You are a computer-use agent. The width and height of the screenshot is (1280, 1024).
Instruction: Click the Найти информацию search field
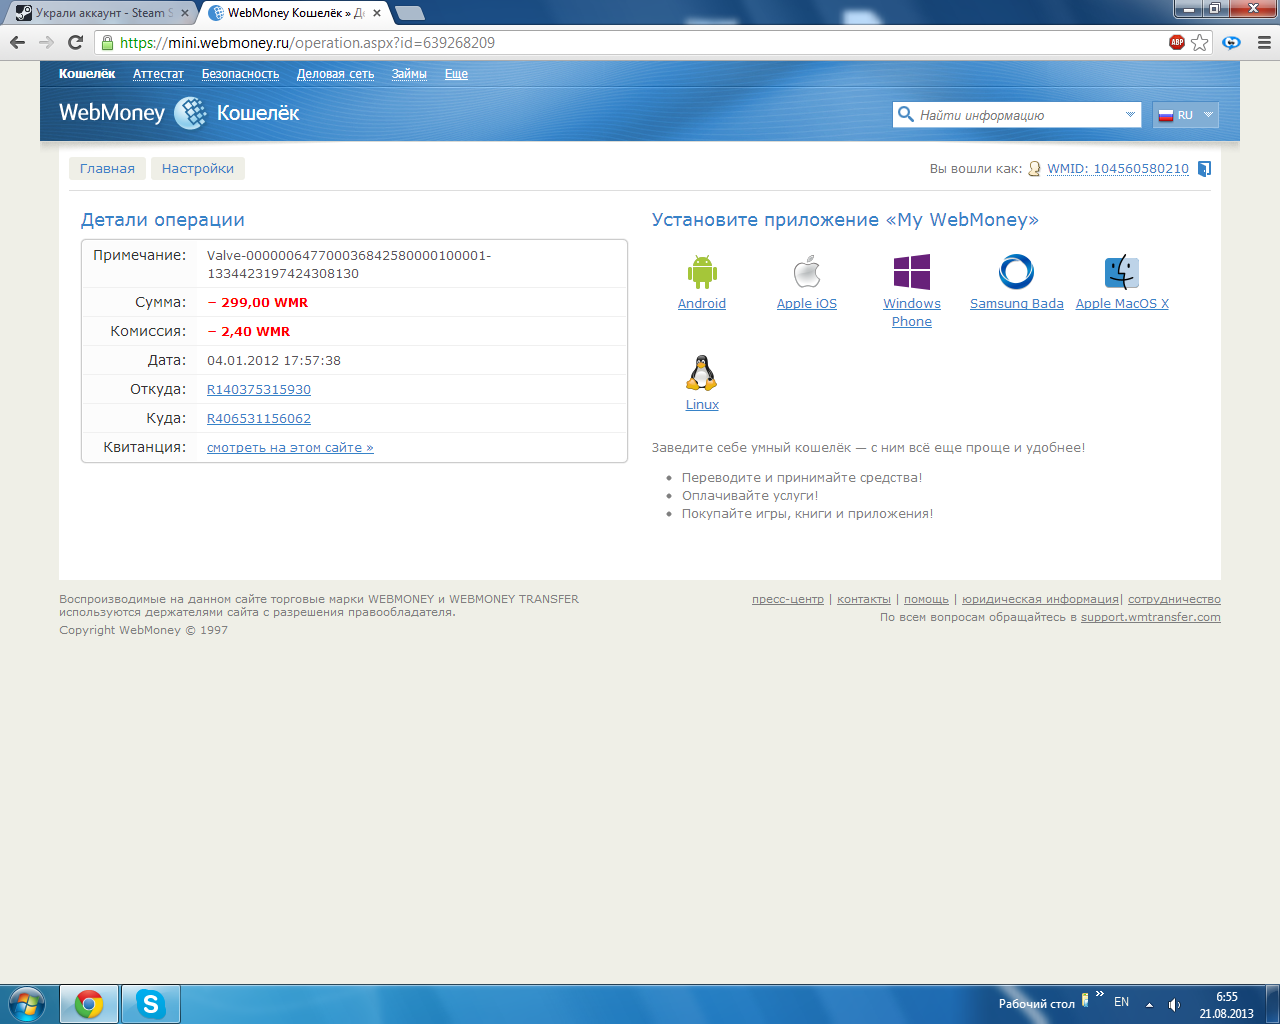[1016, 115]
